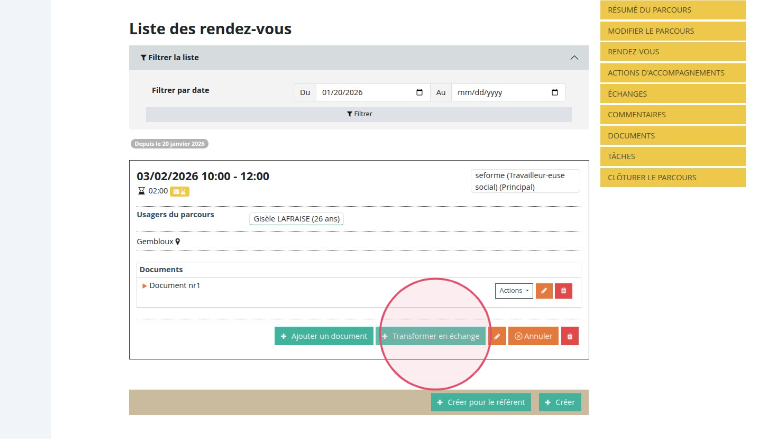The height and width of the screenshot is (439, 780).
Task: Edit Document nr1 with orange pencil icon
Action: pyautogui.click(x=544, y=291)
